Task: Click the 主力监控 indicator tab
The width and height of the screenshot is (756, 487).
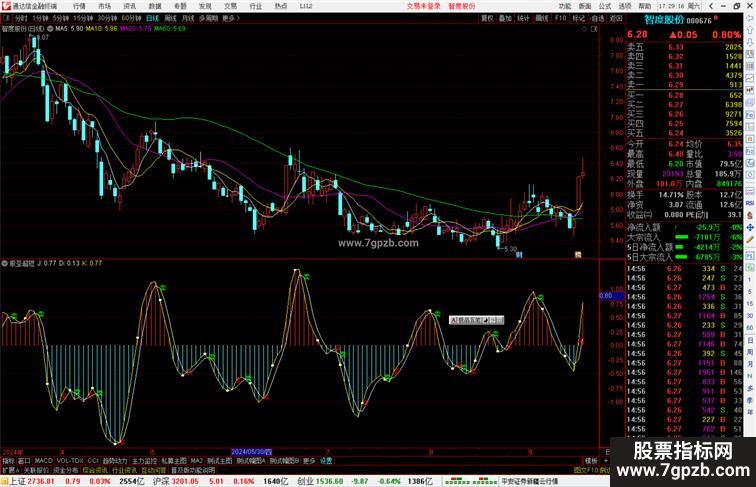Action: tap(144, 461)
